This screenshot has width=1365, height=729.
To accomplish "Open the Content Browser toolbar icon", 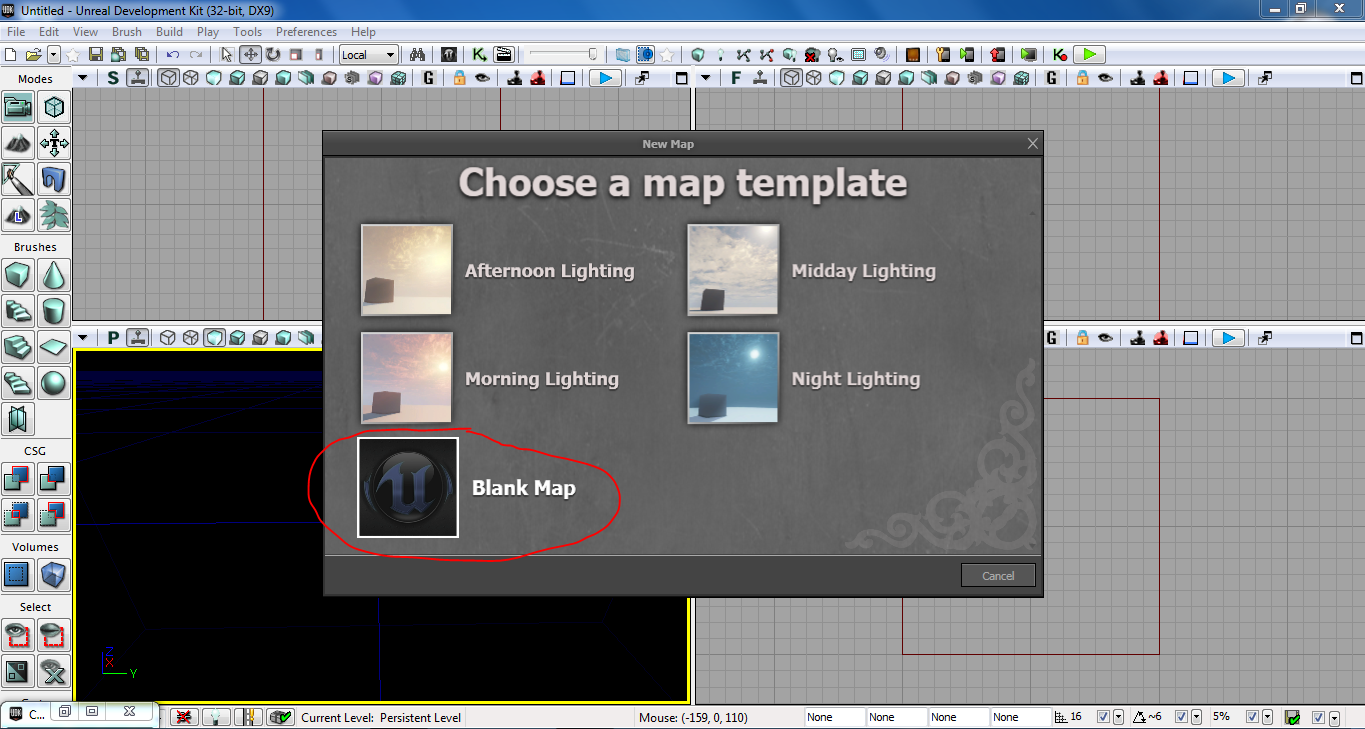I will (449, 55).
